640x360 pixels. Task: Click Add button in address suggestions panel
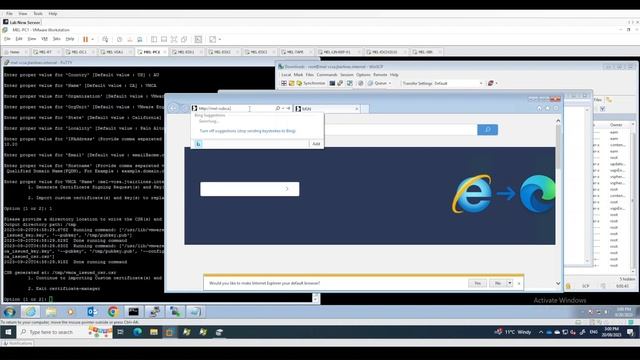316,144
